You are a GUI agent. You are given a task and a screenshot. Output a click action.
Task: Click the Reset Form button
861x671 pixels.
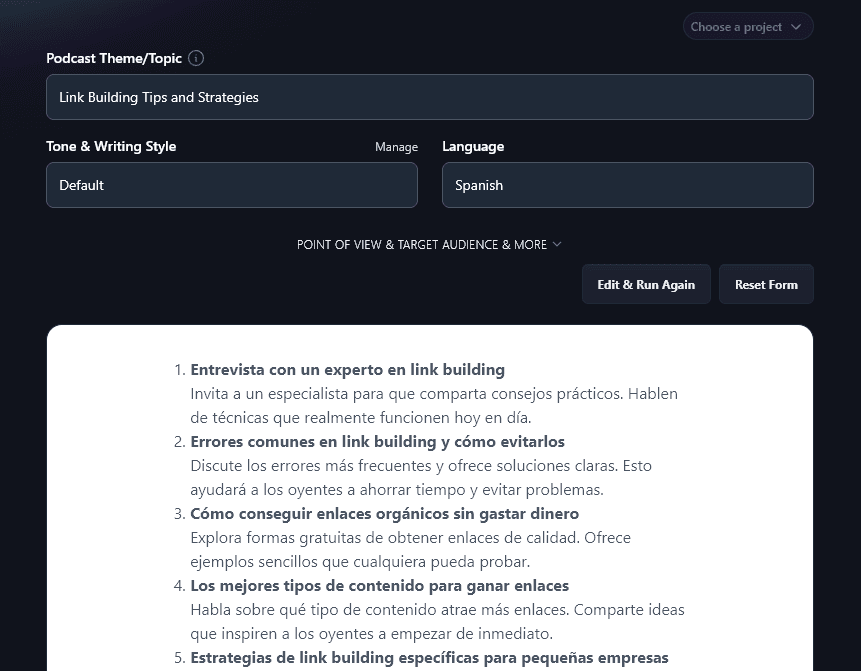tap(766, 284)
